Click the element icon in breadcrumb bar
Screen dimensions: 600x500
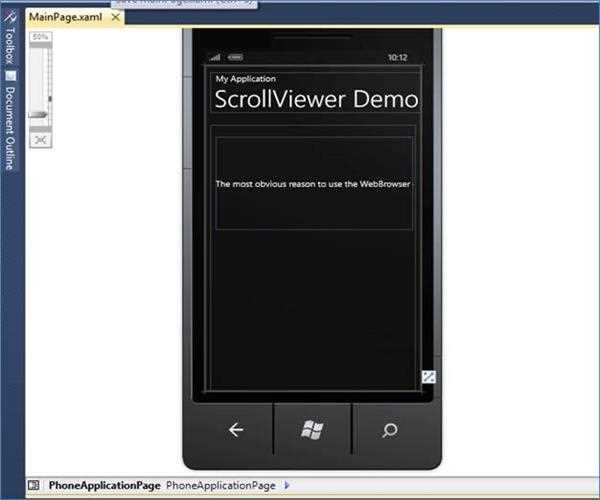click(x=34, y=485)
